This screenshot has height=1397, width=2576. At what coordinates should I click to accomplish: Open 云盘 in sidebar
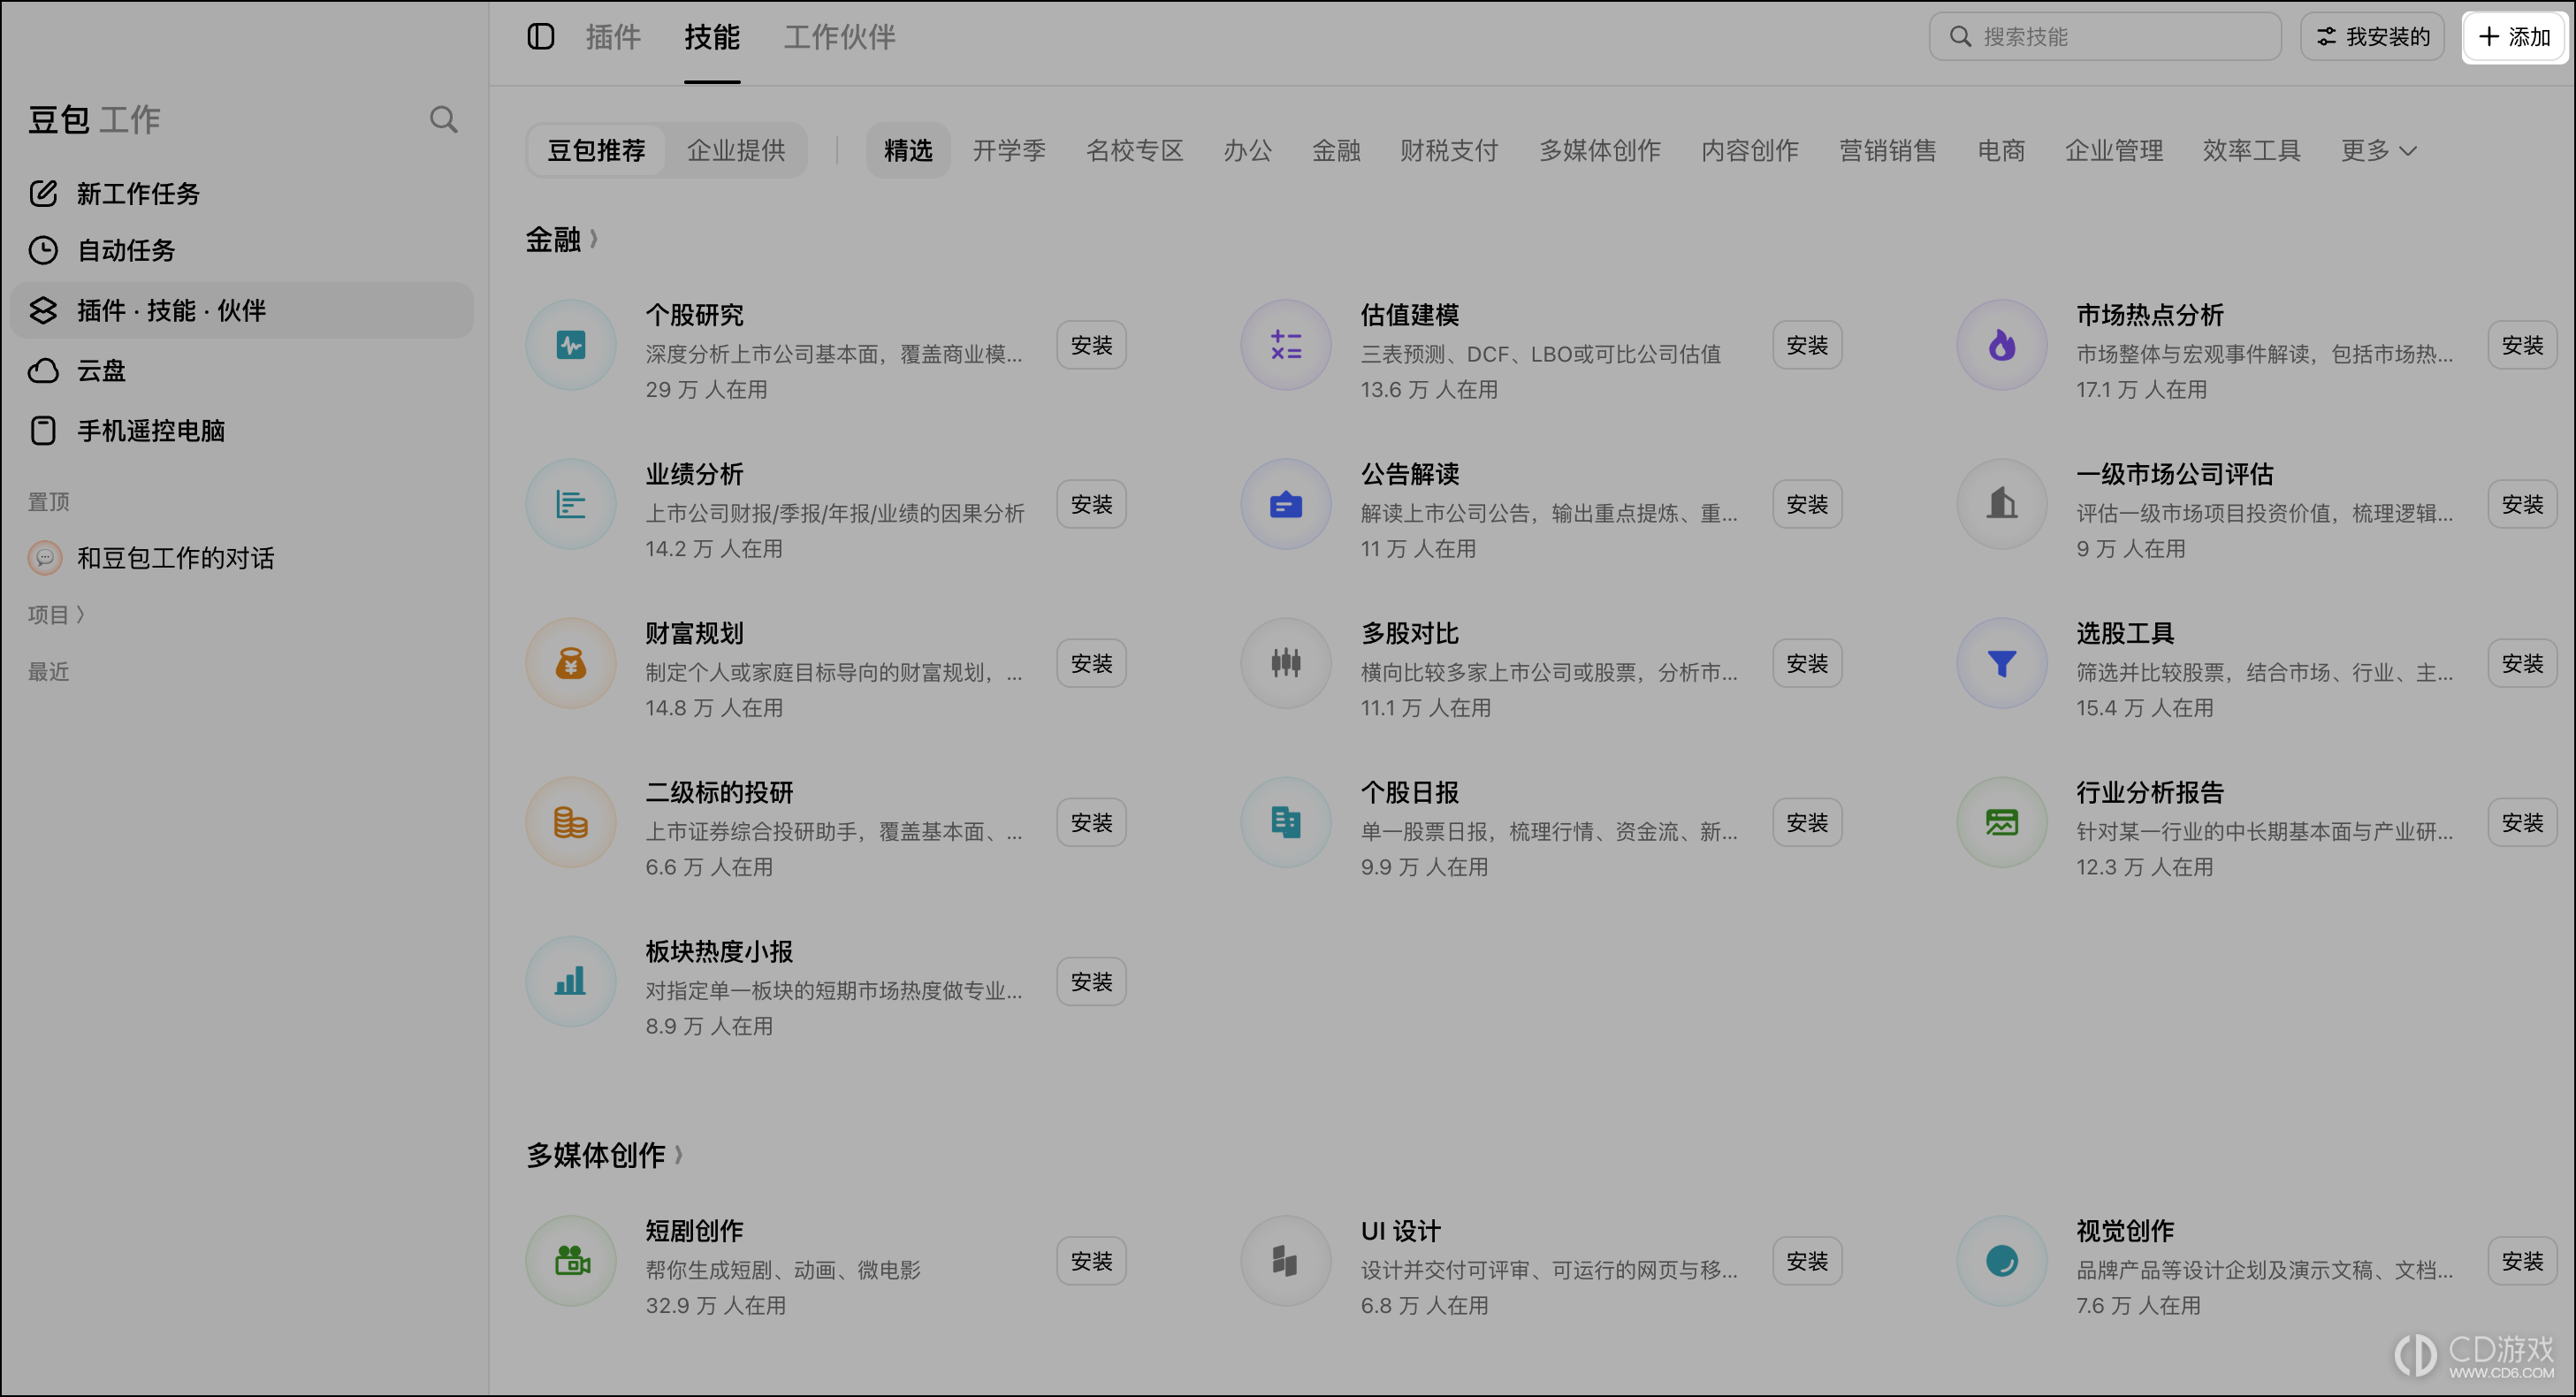point(241,371)
